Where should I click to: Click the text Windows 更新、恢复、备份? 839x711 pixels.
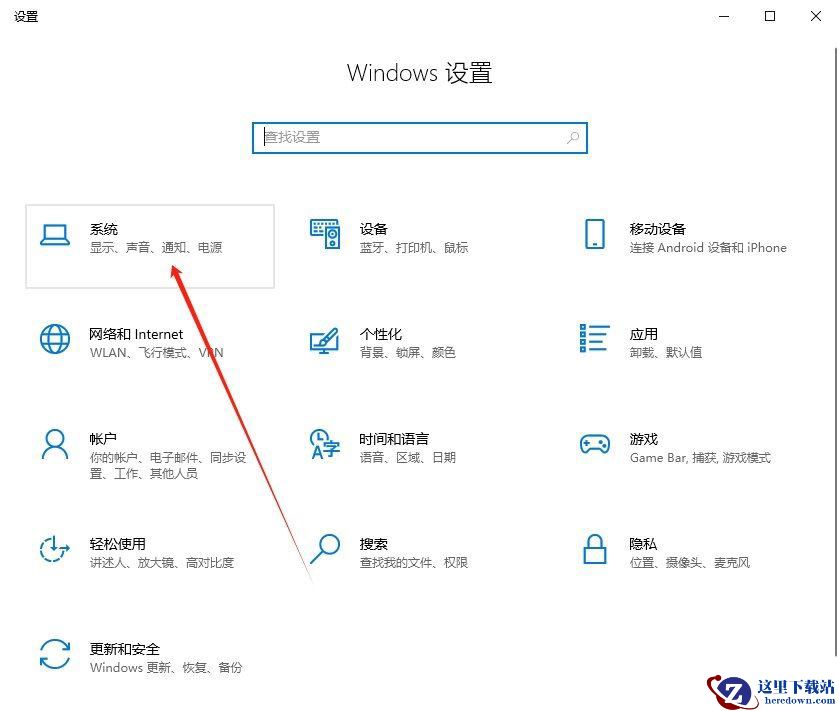click(x=166, y=667)
